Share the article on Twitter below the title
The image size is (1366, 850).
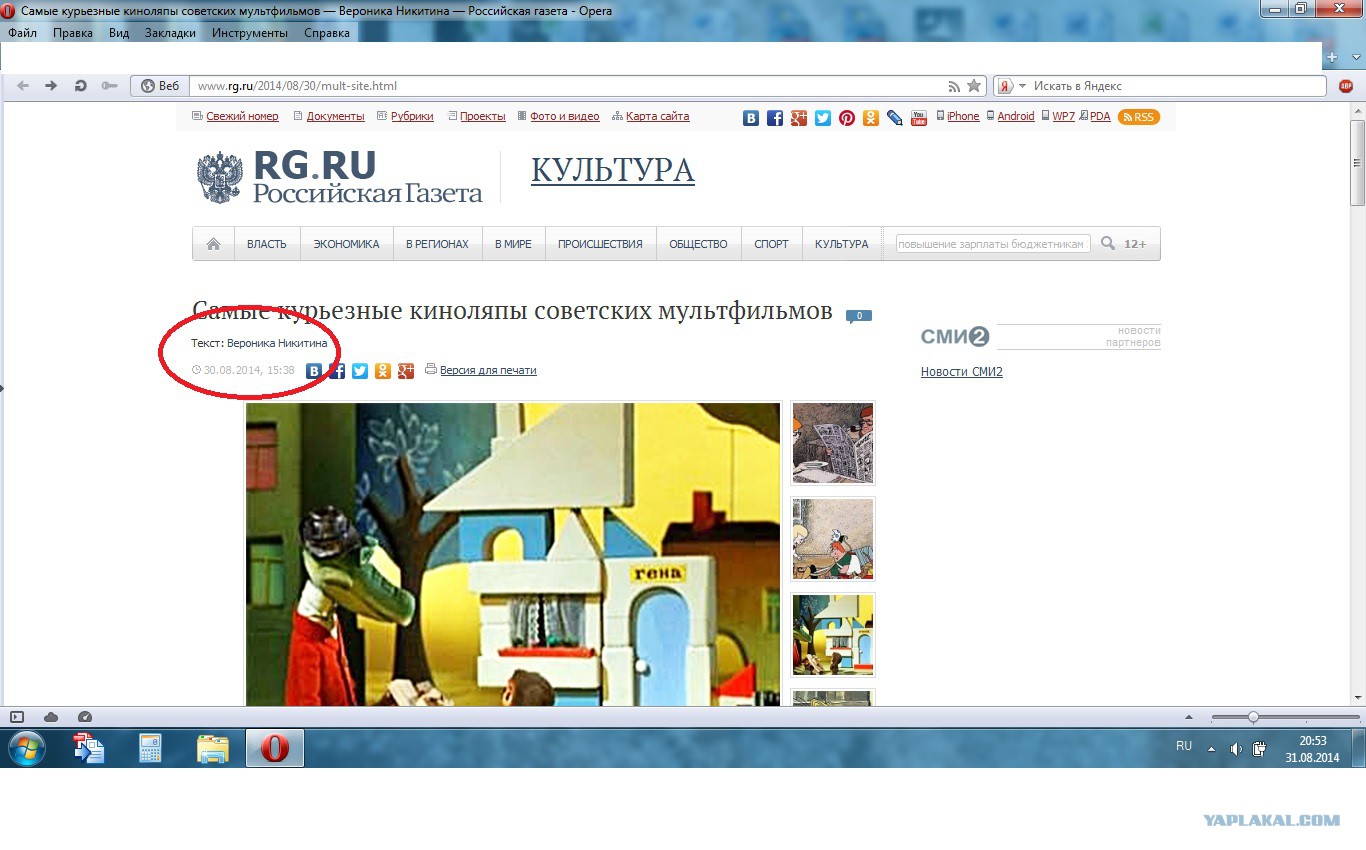[x=360, y=371]
